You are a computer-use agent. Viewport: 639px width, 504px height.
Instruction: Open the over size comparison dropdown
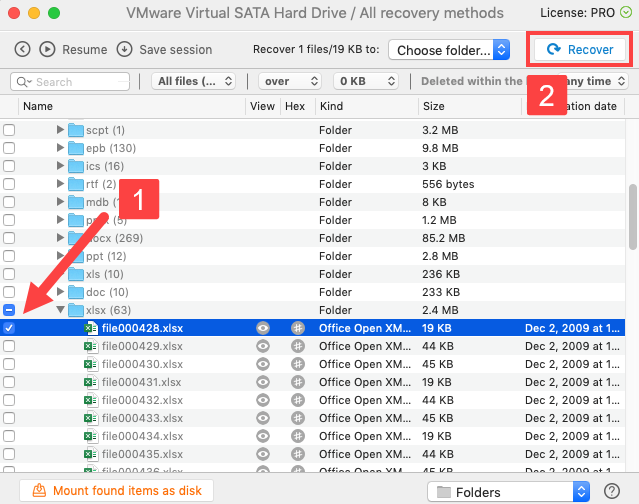point(290,81)
